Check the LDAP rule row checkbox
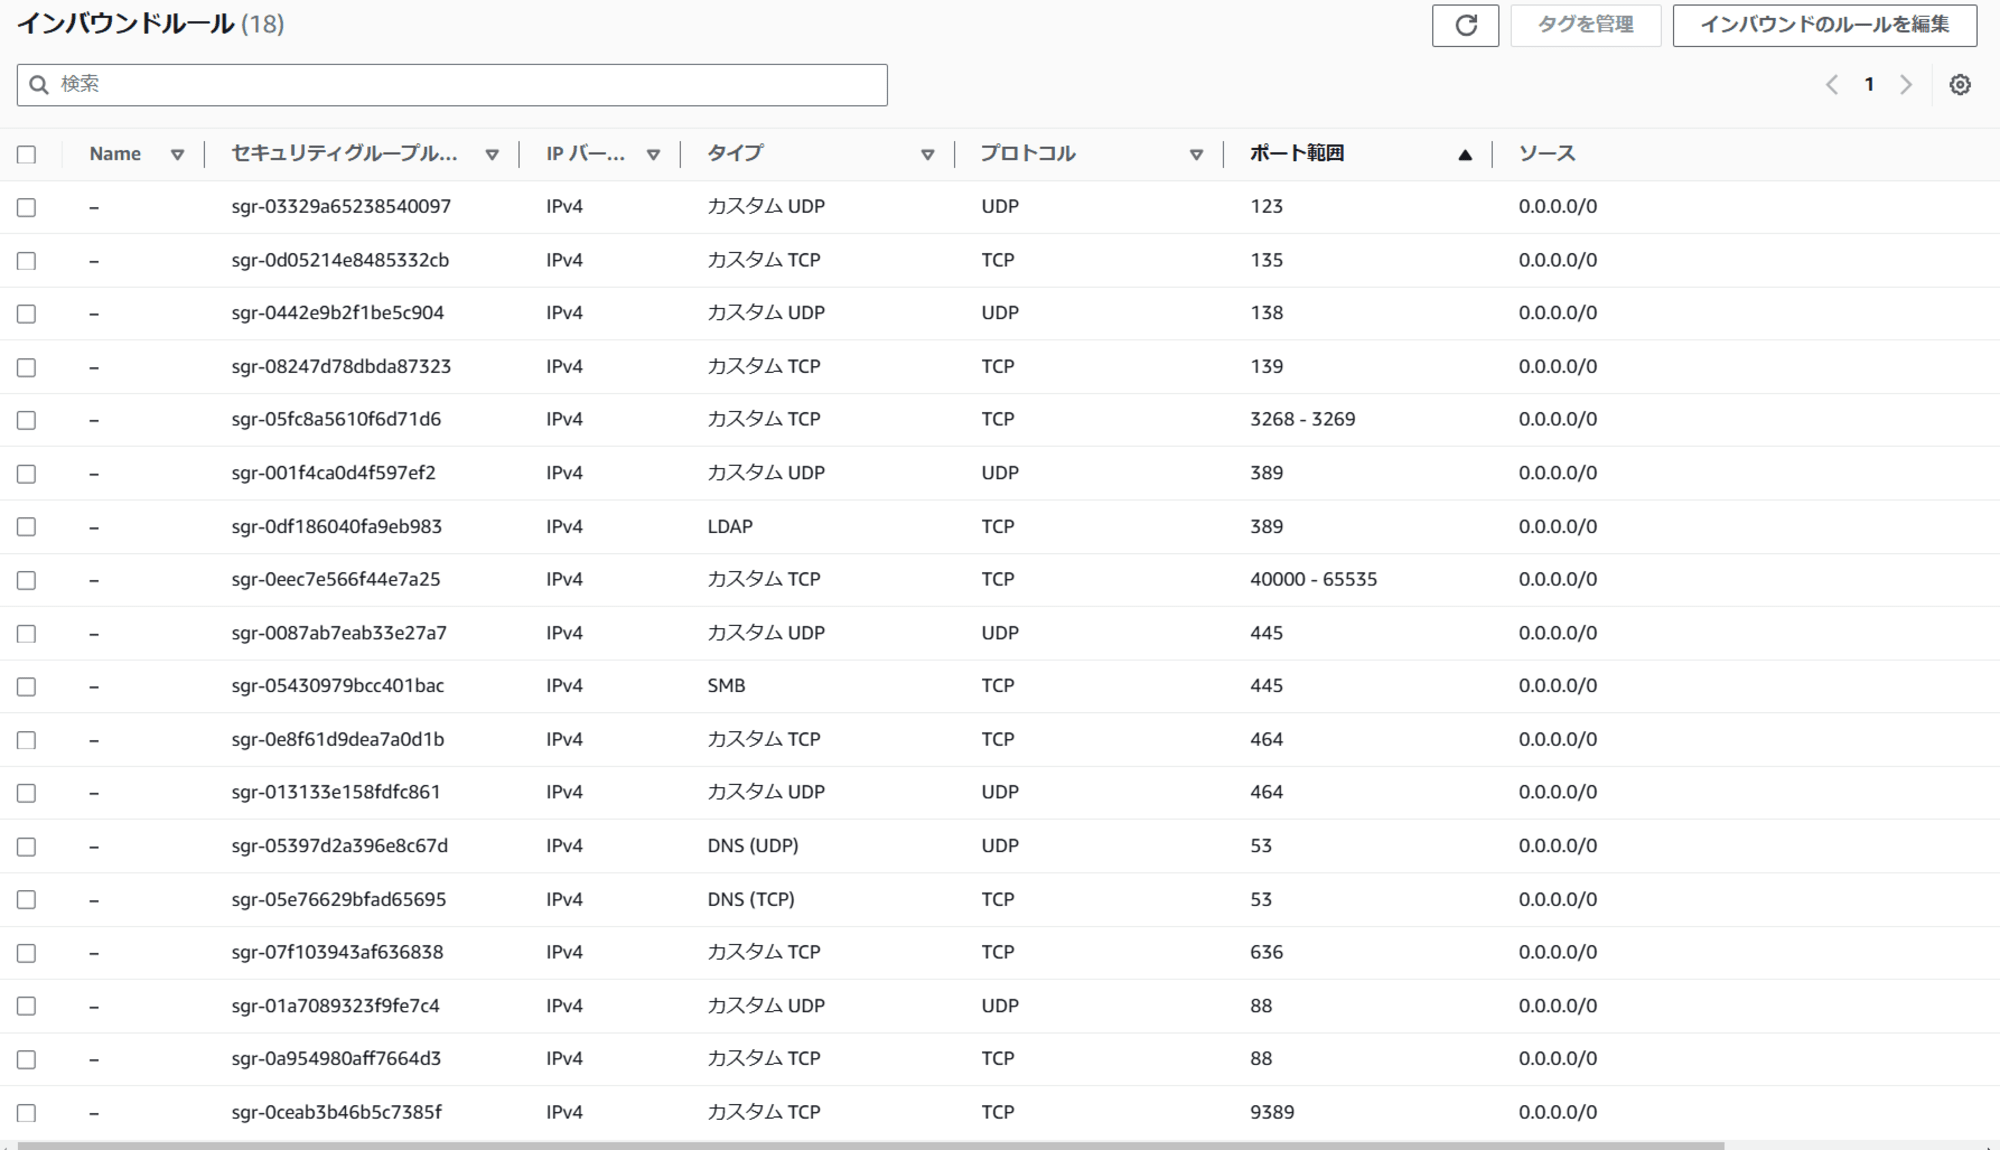The image size is (2000, 1150). point(27,527)
